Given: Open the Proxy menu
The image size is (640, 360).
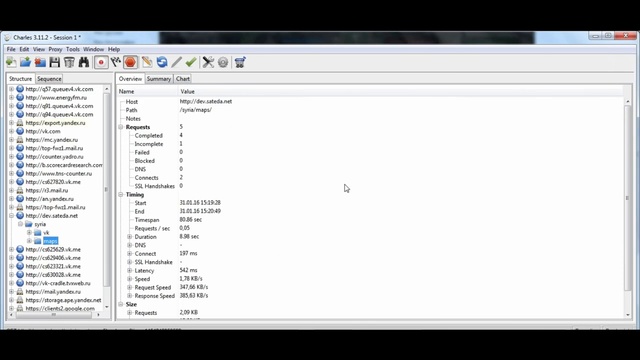Looking at the screenshot, I should 55,49.
